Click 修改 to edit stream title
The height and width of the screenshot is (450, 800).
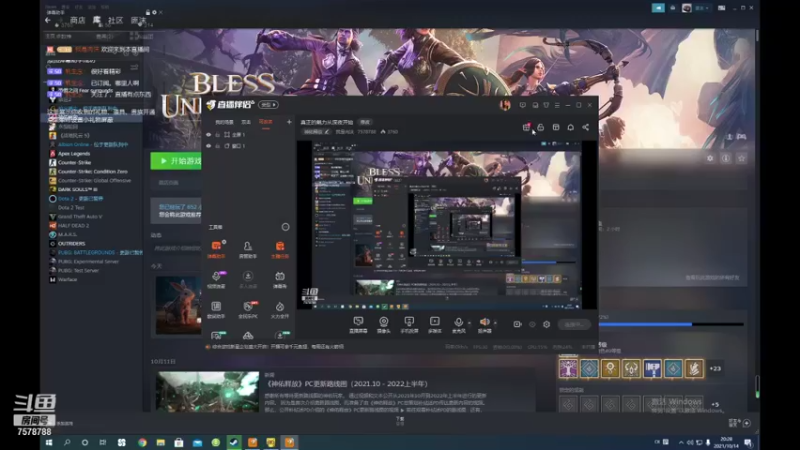[365, 122]
